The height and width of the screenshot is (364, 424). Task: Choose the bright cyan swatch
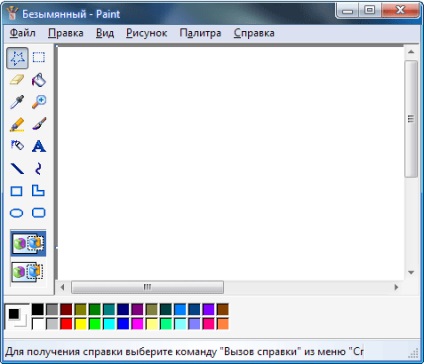pos(109,324)
